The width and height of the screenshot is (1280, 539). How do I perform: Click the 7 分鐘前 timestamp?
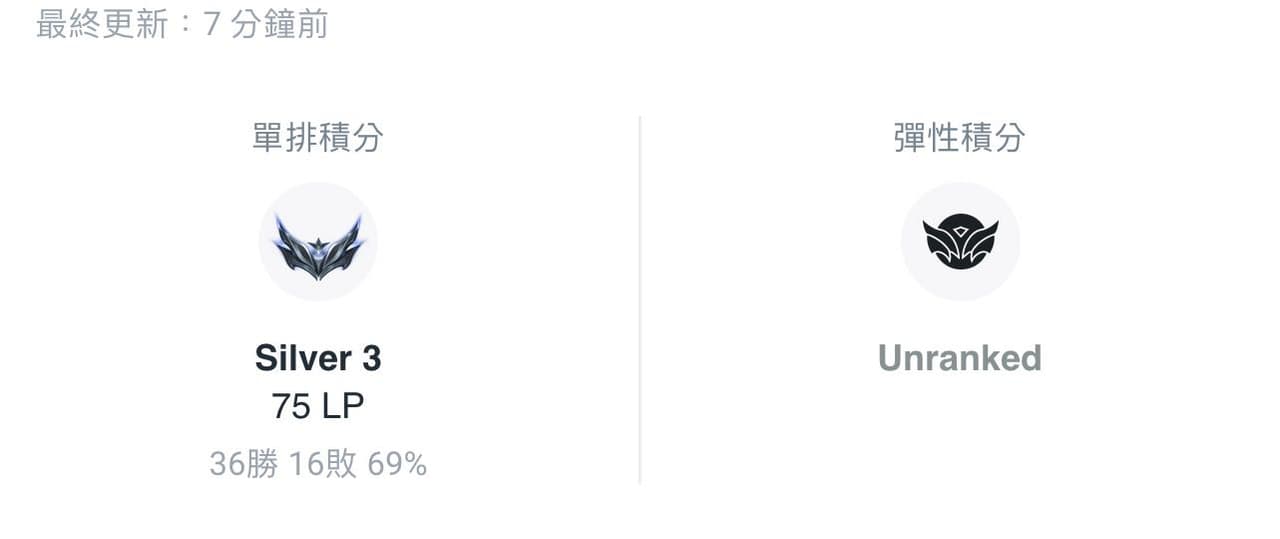[266, 24]
